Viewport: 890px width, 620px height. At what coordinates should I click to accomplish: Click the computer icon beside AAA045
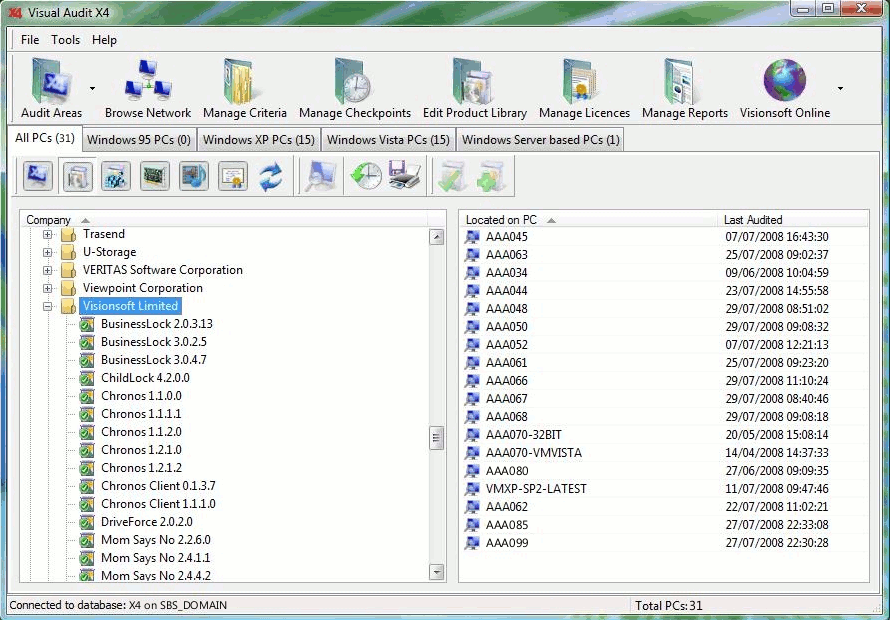[x=472, y=237]
